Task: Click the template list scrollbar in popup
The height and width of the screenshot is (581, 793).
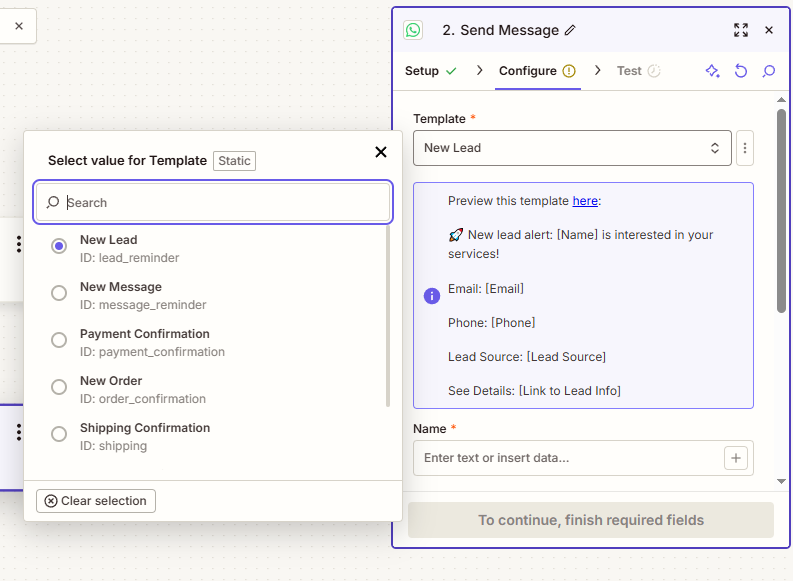Action: (x=388, y=316)
